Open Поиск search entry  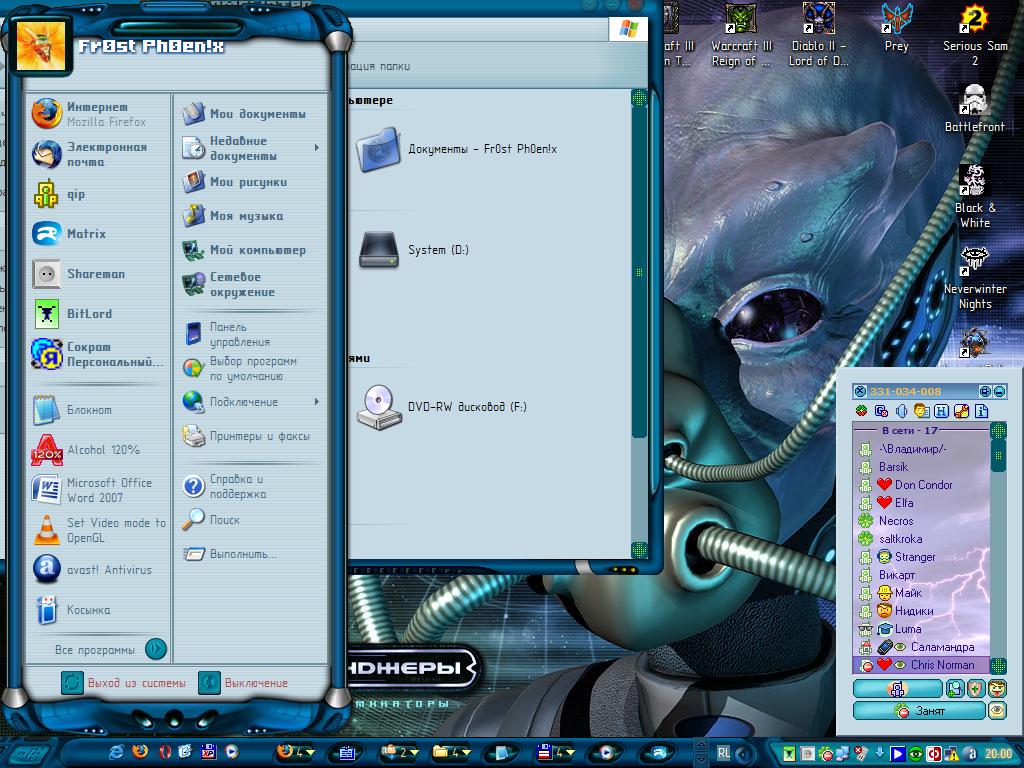(251, 520)
